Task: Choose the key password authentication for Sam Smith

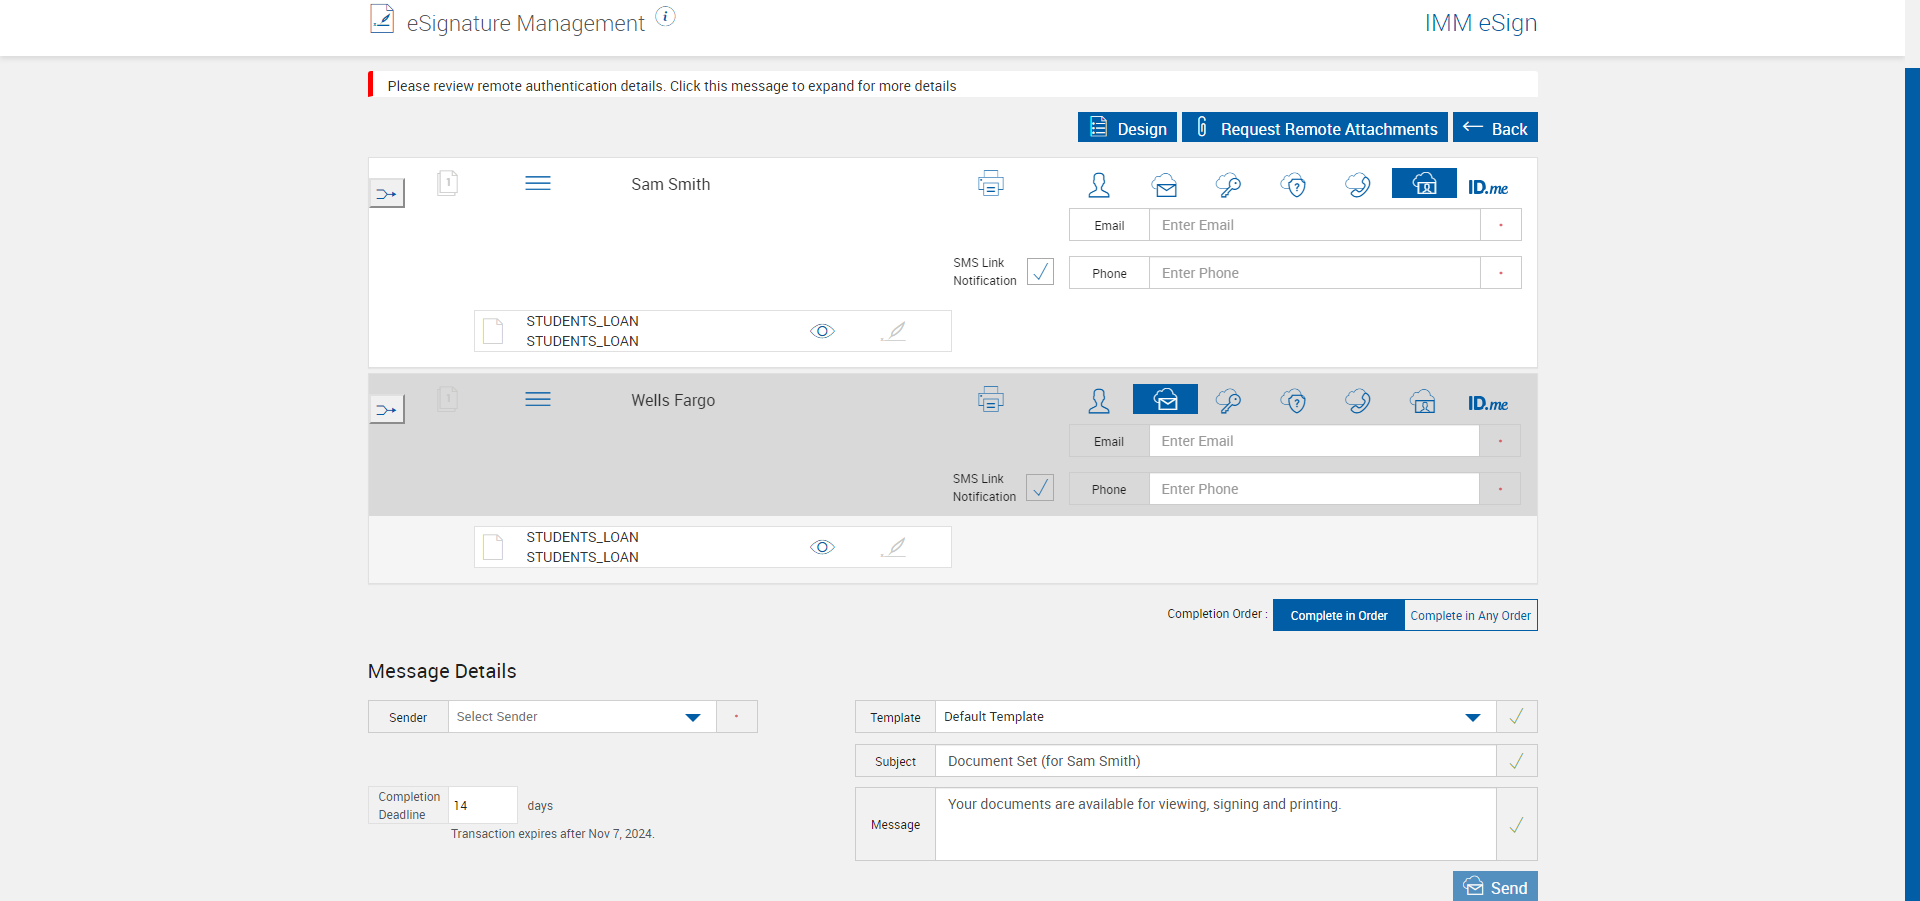Action: coord(1228,185)
